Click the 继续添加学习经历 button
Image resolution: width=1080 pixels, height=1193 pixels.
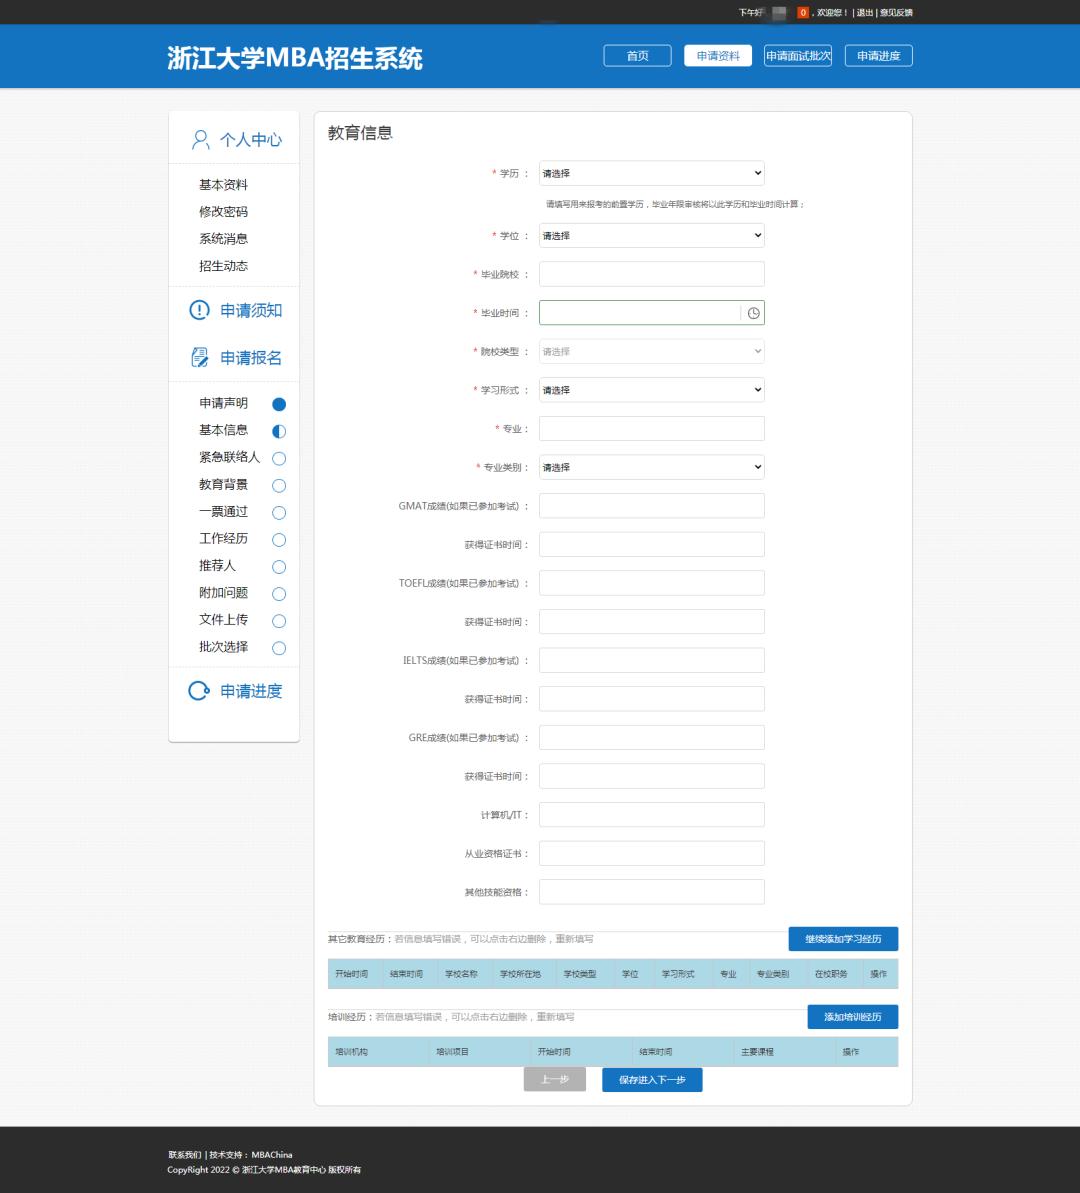point(844,939)
